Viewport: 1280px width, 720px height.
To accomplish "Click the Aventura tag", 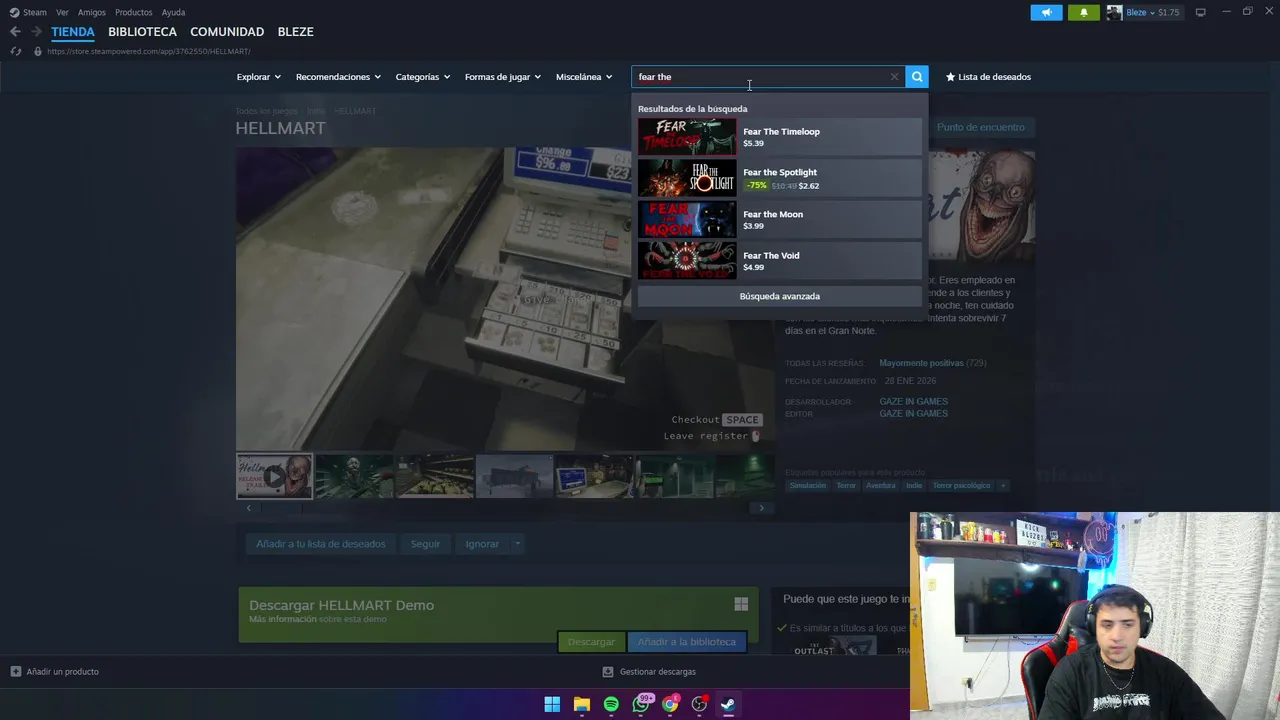I will click(x=881, y=486).
